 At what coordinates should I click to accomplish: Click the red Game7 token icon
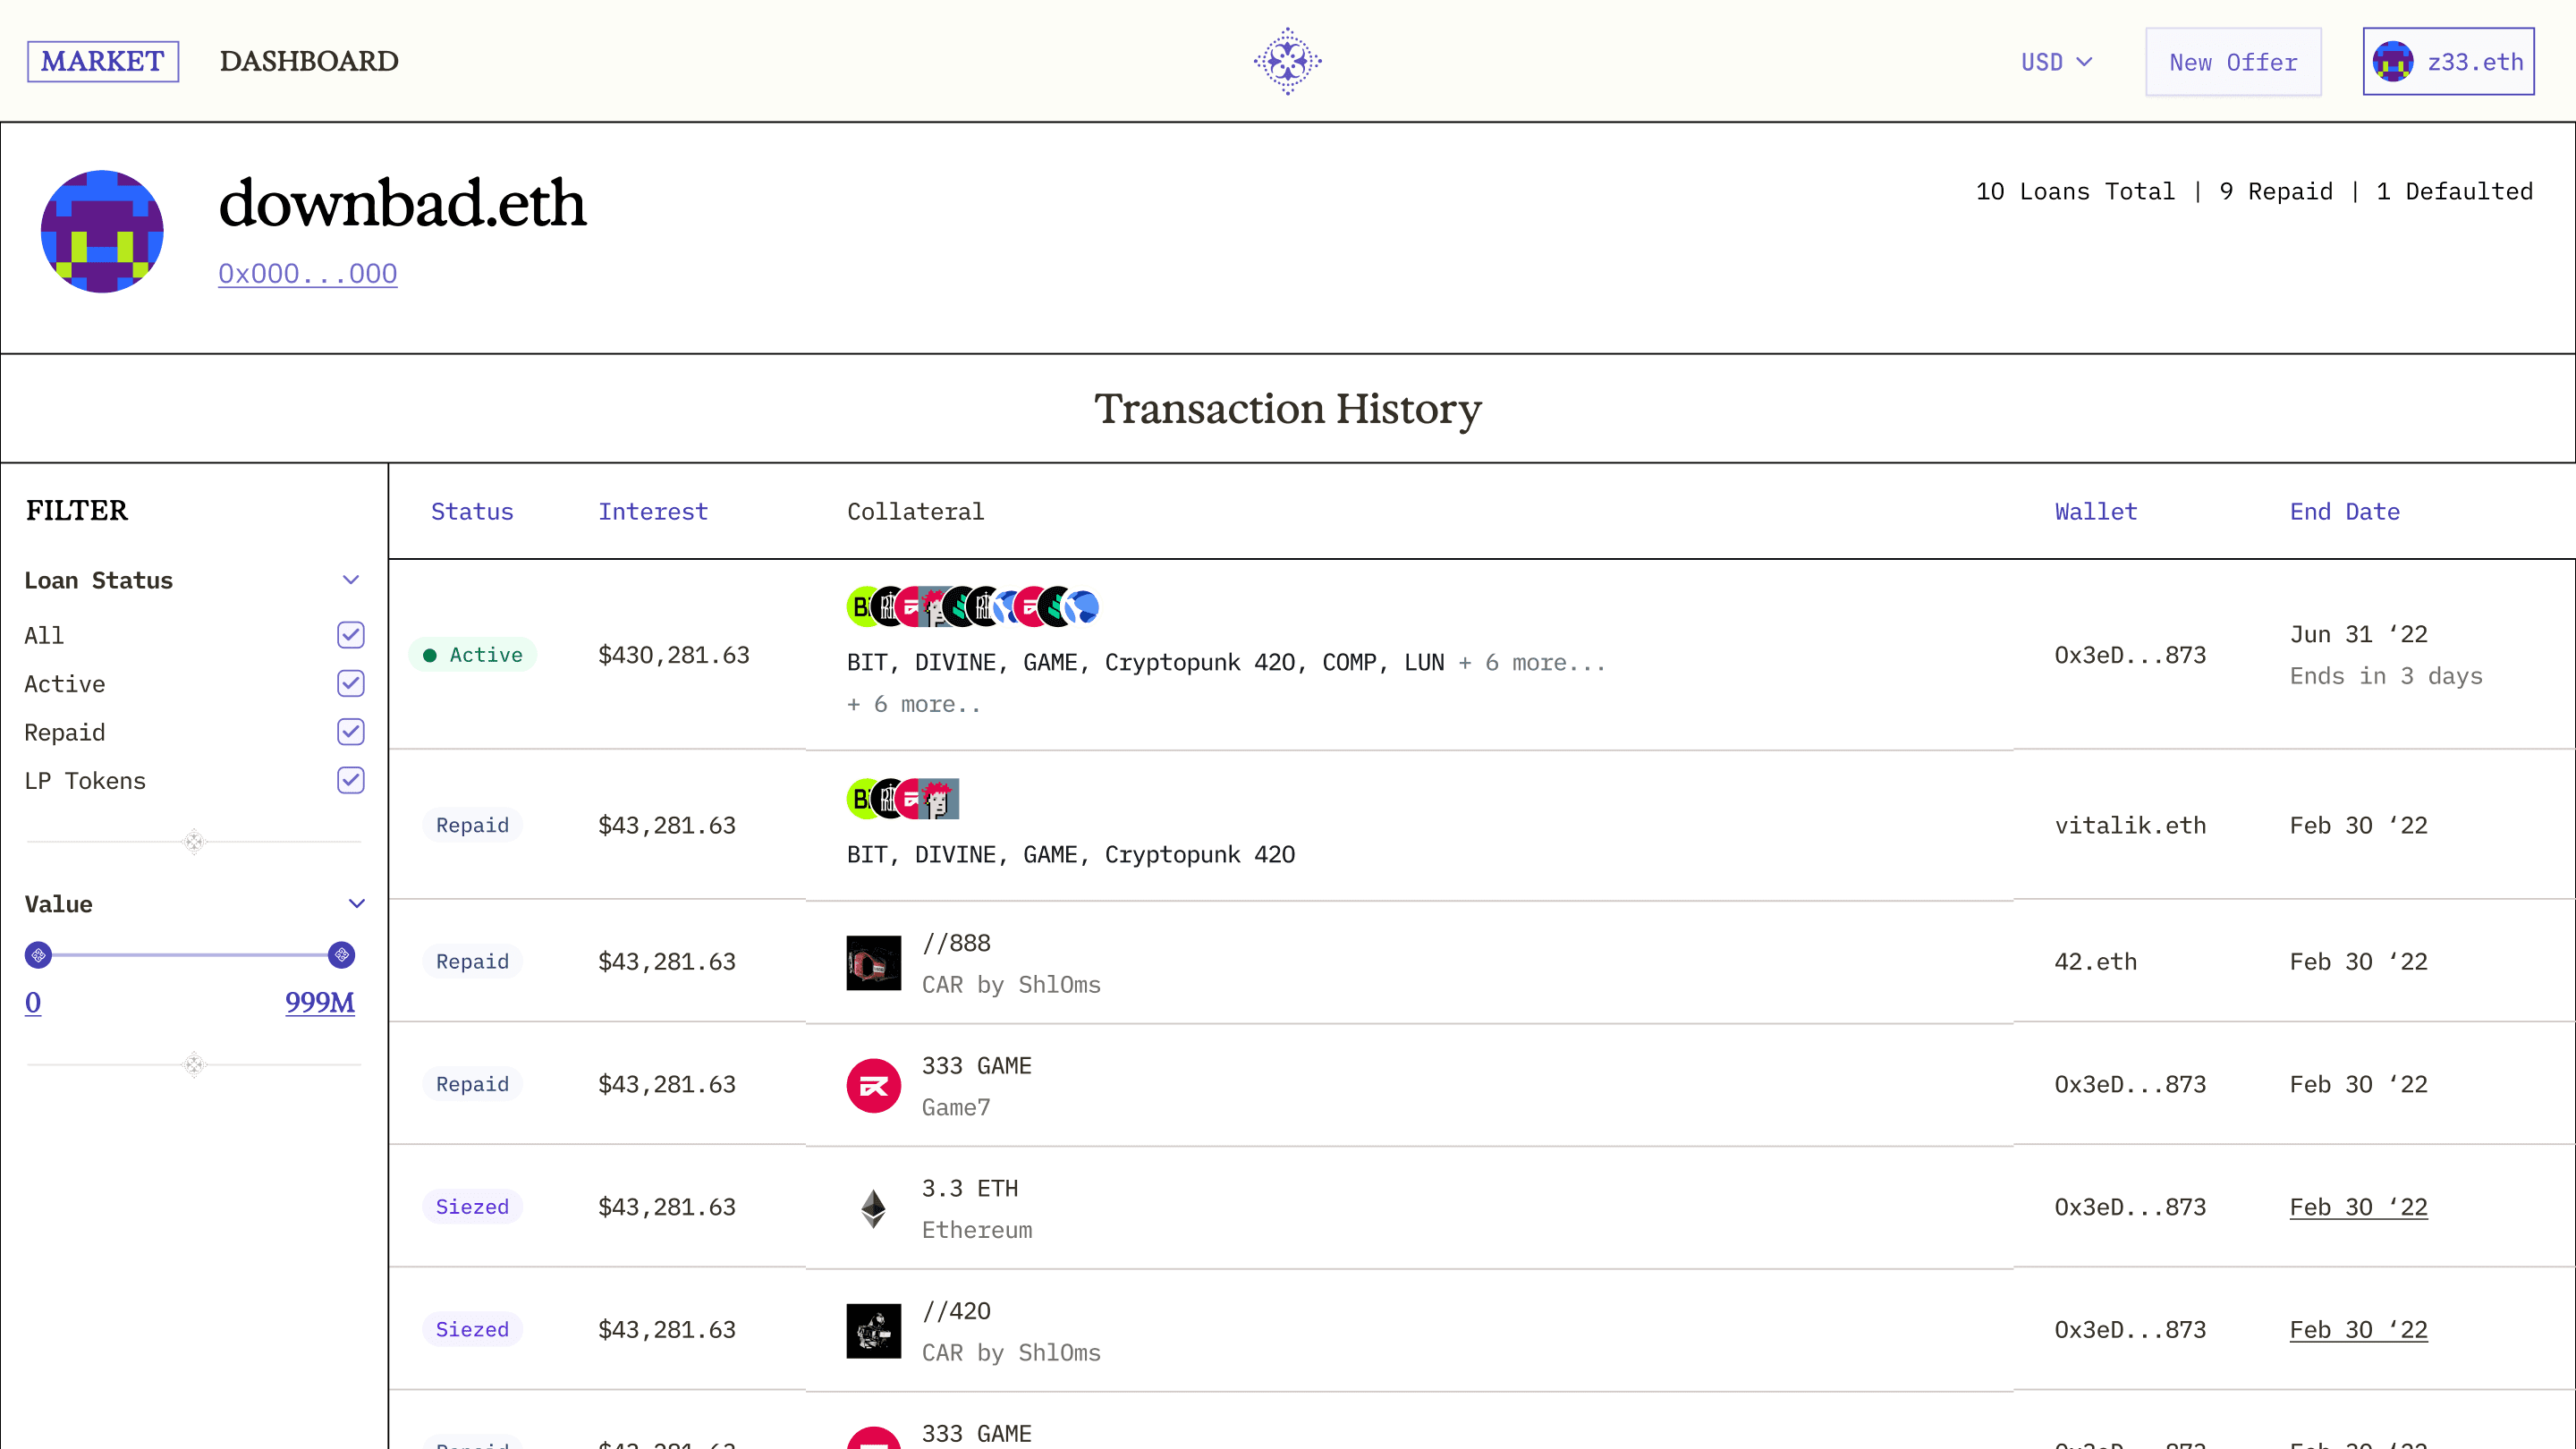[873, 1085]
